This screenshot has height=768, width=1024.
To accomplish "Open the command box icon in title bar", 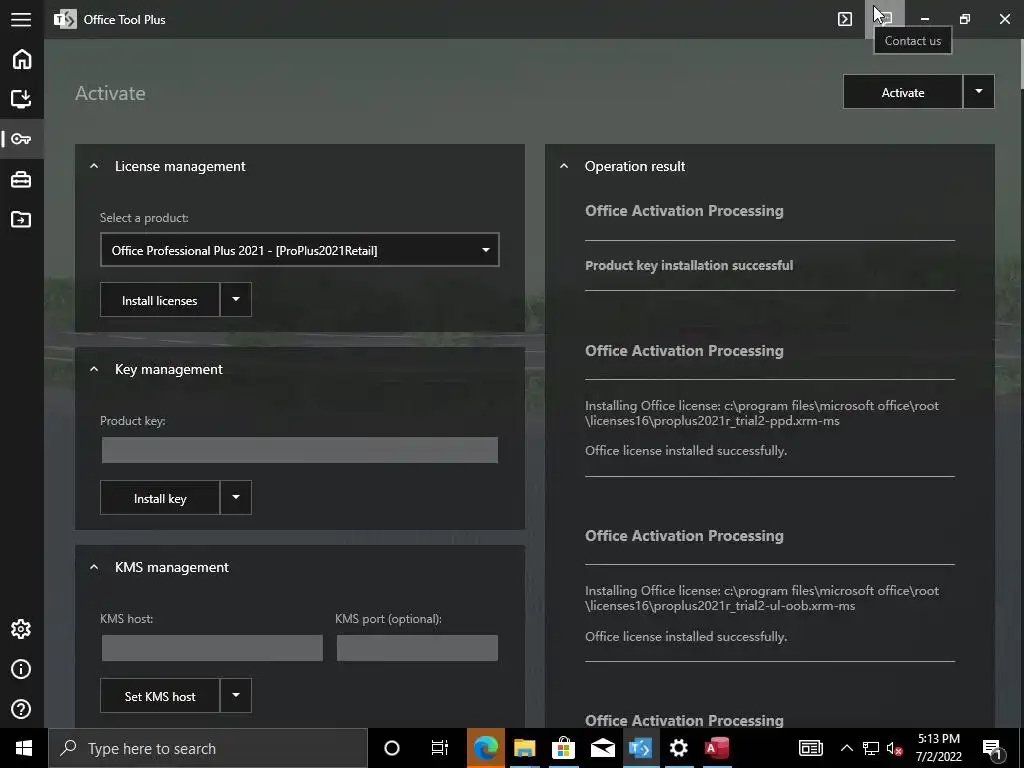I will click(845, 19).
